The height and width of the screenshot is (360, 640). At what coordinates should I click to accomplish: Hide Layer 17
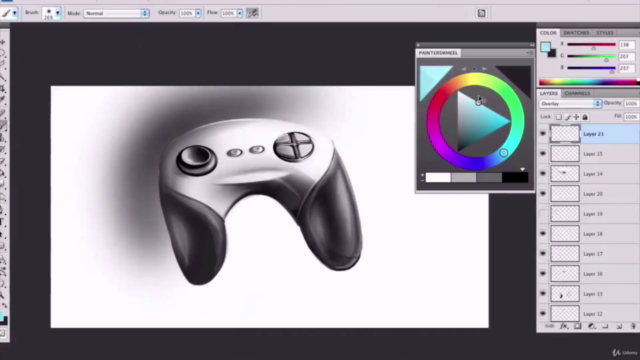[x=543, y=254]
